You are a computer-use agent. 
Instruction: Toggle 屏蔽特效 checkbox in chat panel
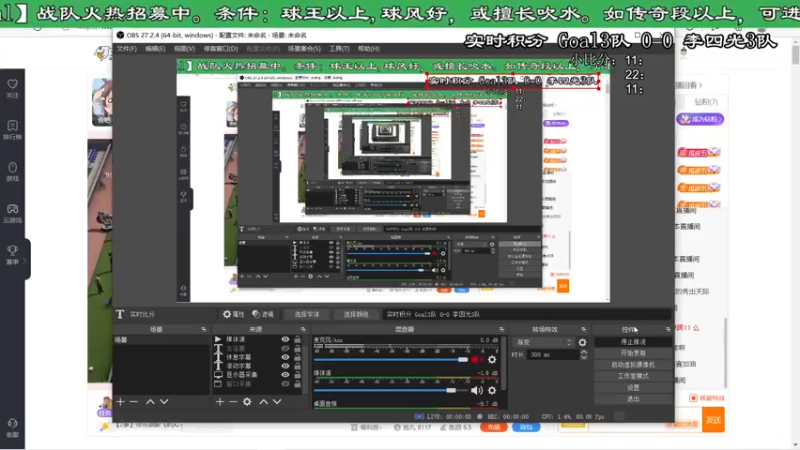click(x=693, y=398)
